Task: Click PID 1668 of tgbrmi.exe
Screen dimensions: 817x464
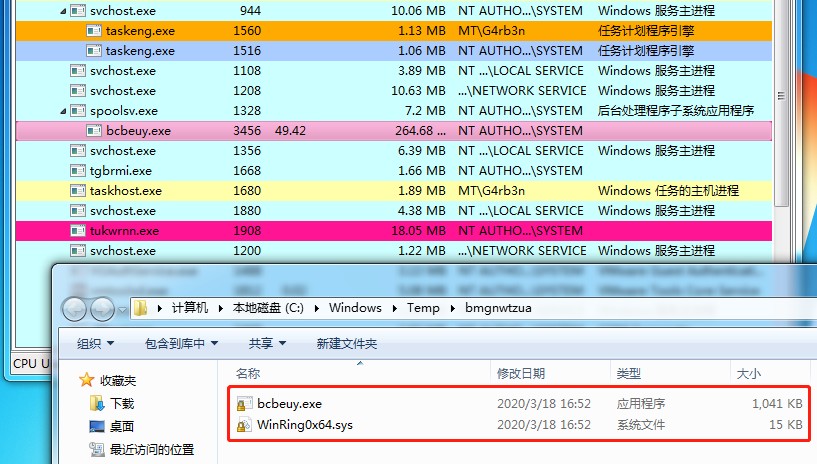Action: coord(247,171)
